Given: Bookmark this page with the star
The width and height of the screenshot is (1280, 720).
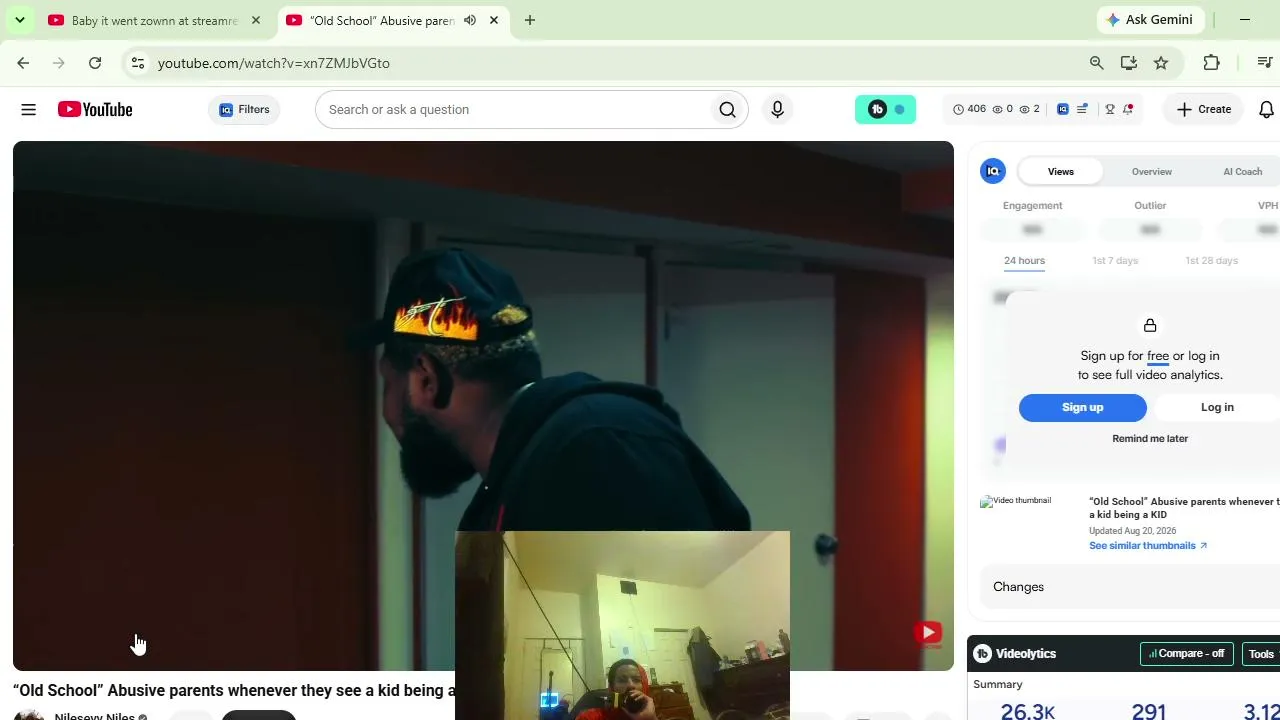Looking at the screenshot, I should coord(1161,63).
